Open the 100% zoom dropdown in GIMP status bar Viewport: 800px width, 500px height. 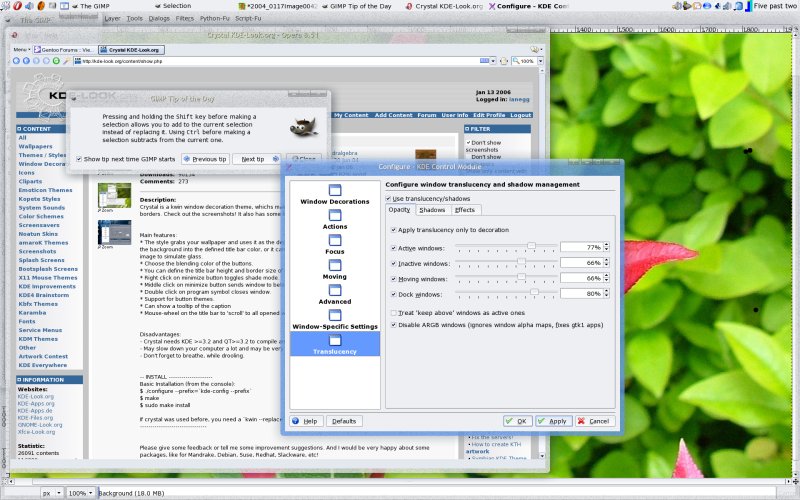click(81, 493)
